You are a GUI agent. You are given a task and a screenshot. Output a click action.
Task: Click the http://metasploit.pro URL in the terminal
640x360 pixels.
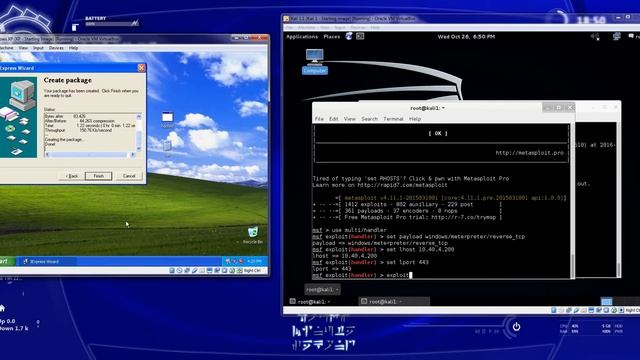click(x=529, y=153)
